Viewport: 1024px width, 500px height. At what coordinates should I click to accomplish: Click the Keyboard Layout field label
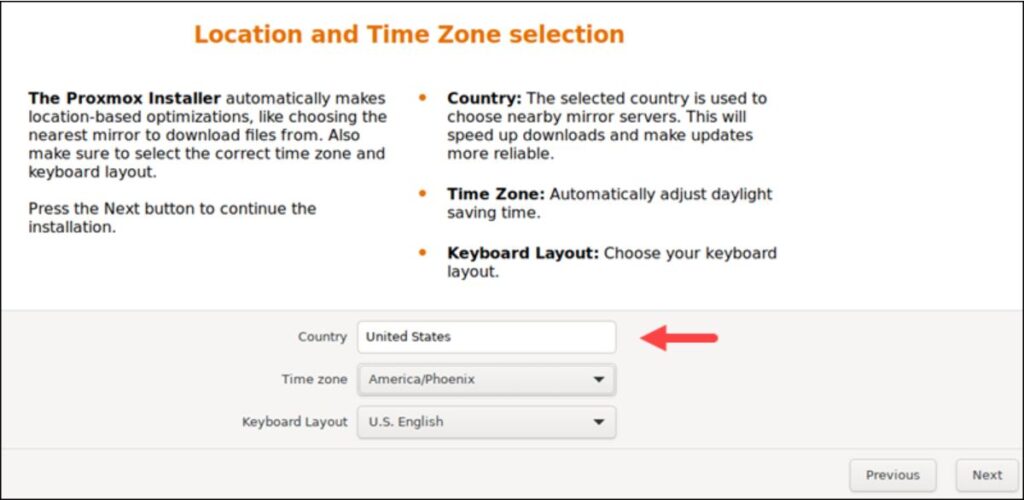294,422
